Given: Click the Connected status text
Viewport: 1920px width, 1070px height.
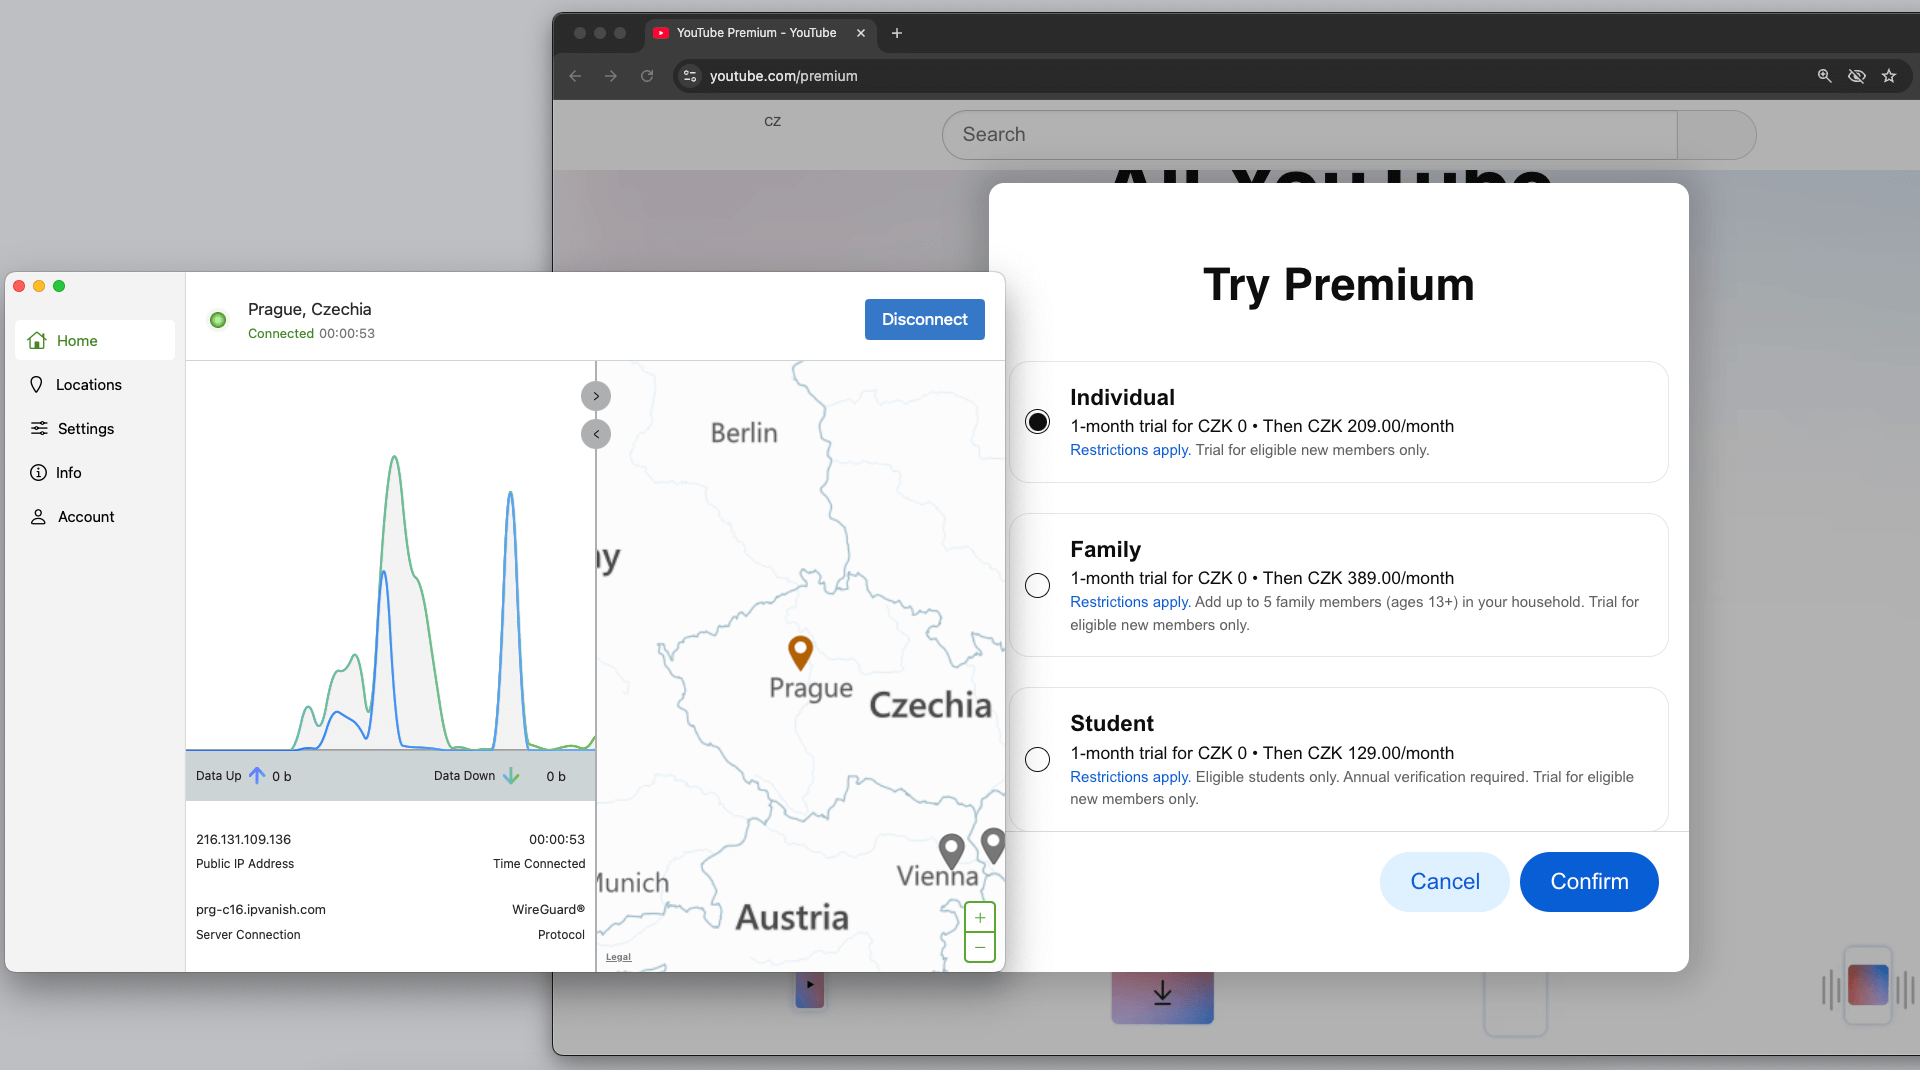Looking at the screenshot, I should pyautogui.click(x=281, y=334).
